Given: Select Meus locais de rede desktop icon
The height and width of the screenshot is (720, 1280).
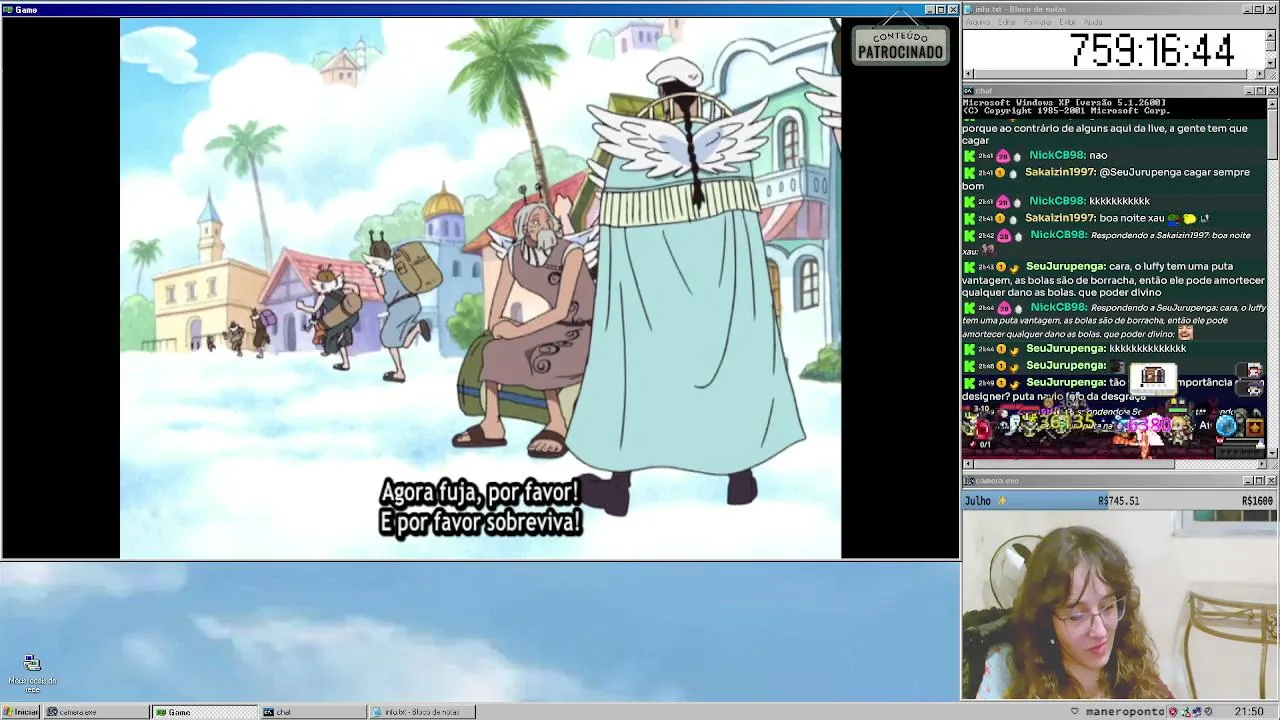Looking at the screenshot, I should click(32, 674).
